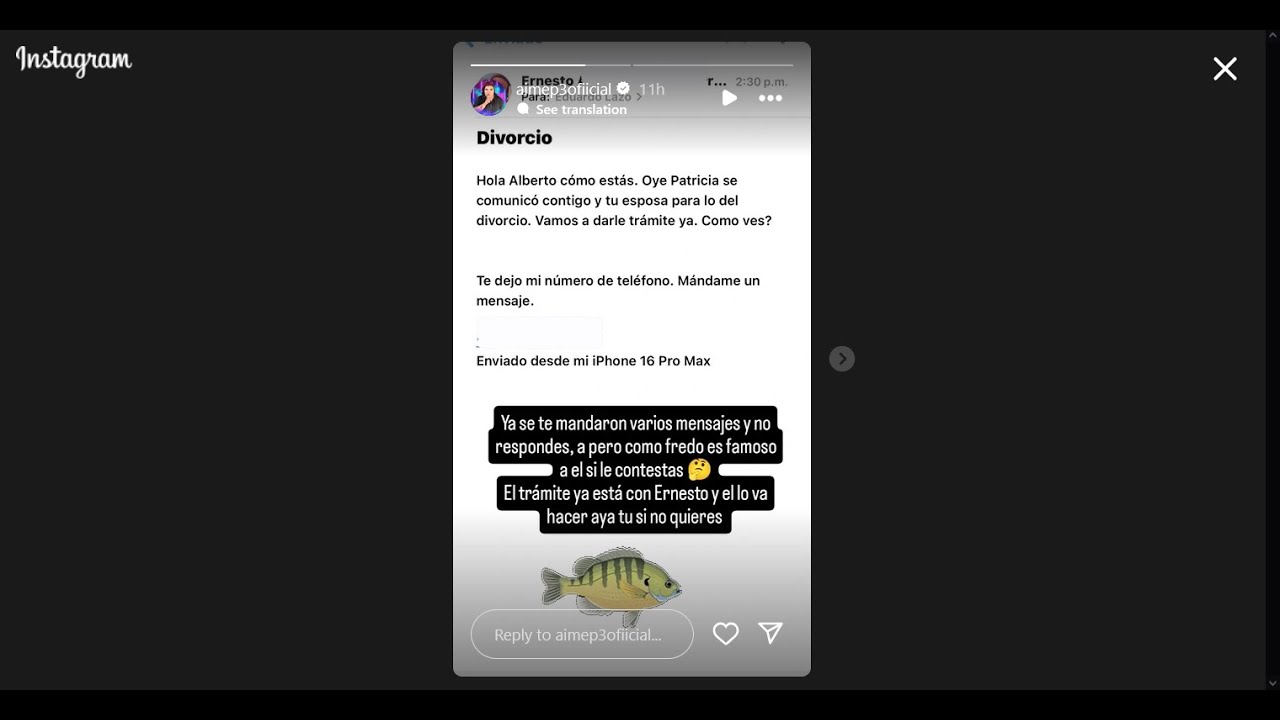Like the story with heart icon
This screenshot has height=720, width=1280.
click(725, 633)
